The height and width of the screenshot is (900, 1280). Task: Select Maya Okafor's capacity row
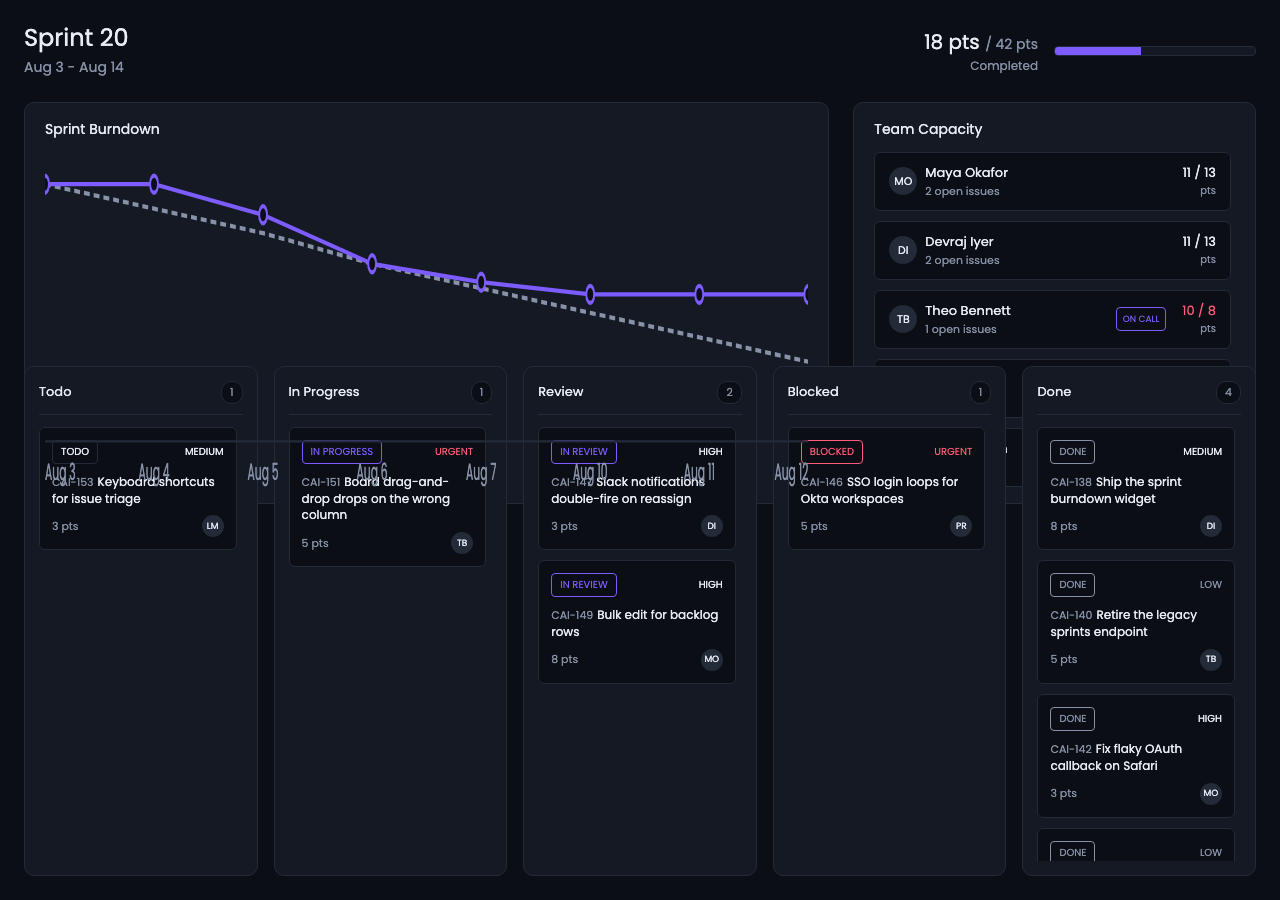click(x=1052, y=181)
